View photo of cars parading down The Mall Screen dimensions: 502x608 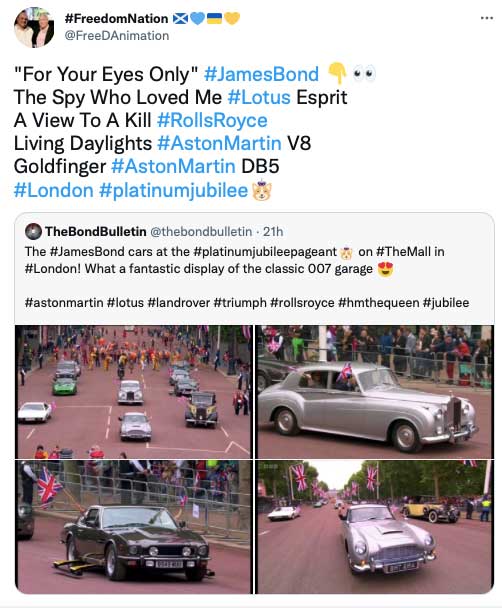click(133, 392)
